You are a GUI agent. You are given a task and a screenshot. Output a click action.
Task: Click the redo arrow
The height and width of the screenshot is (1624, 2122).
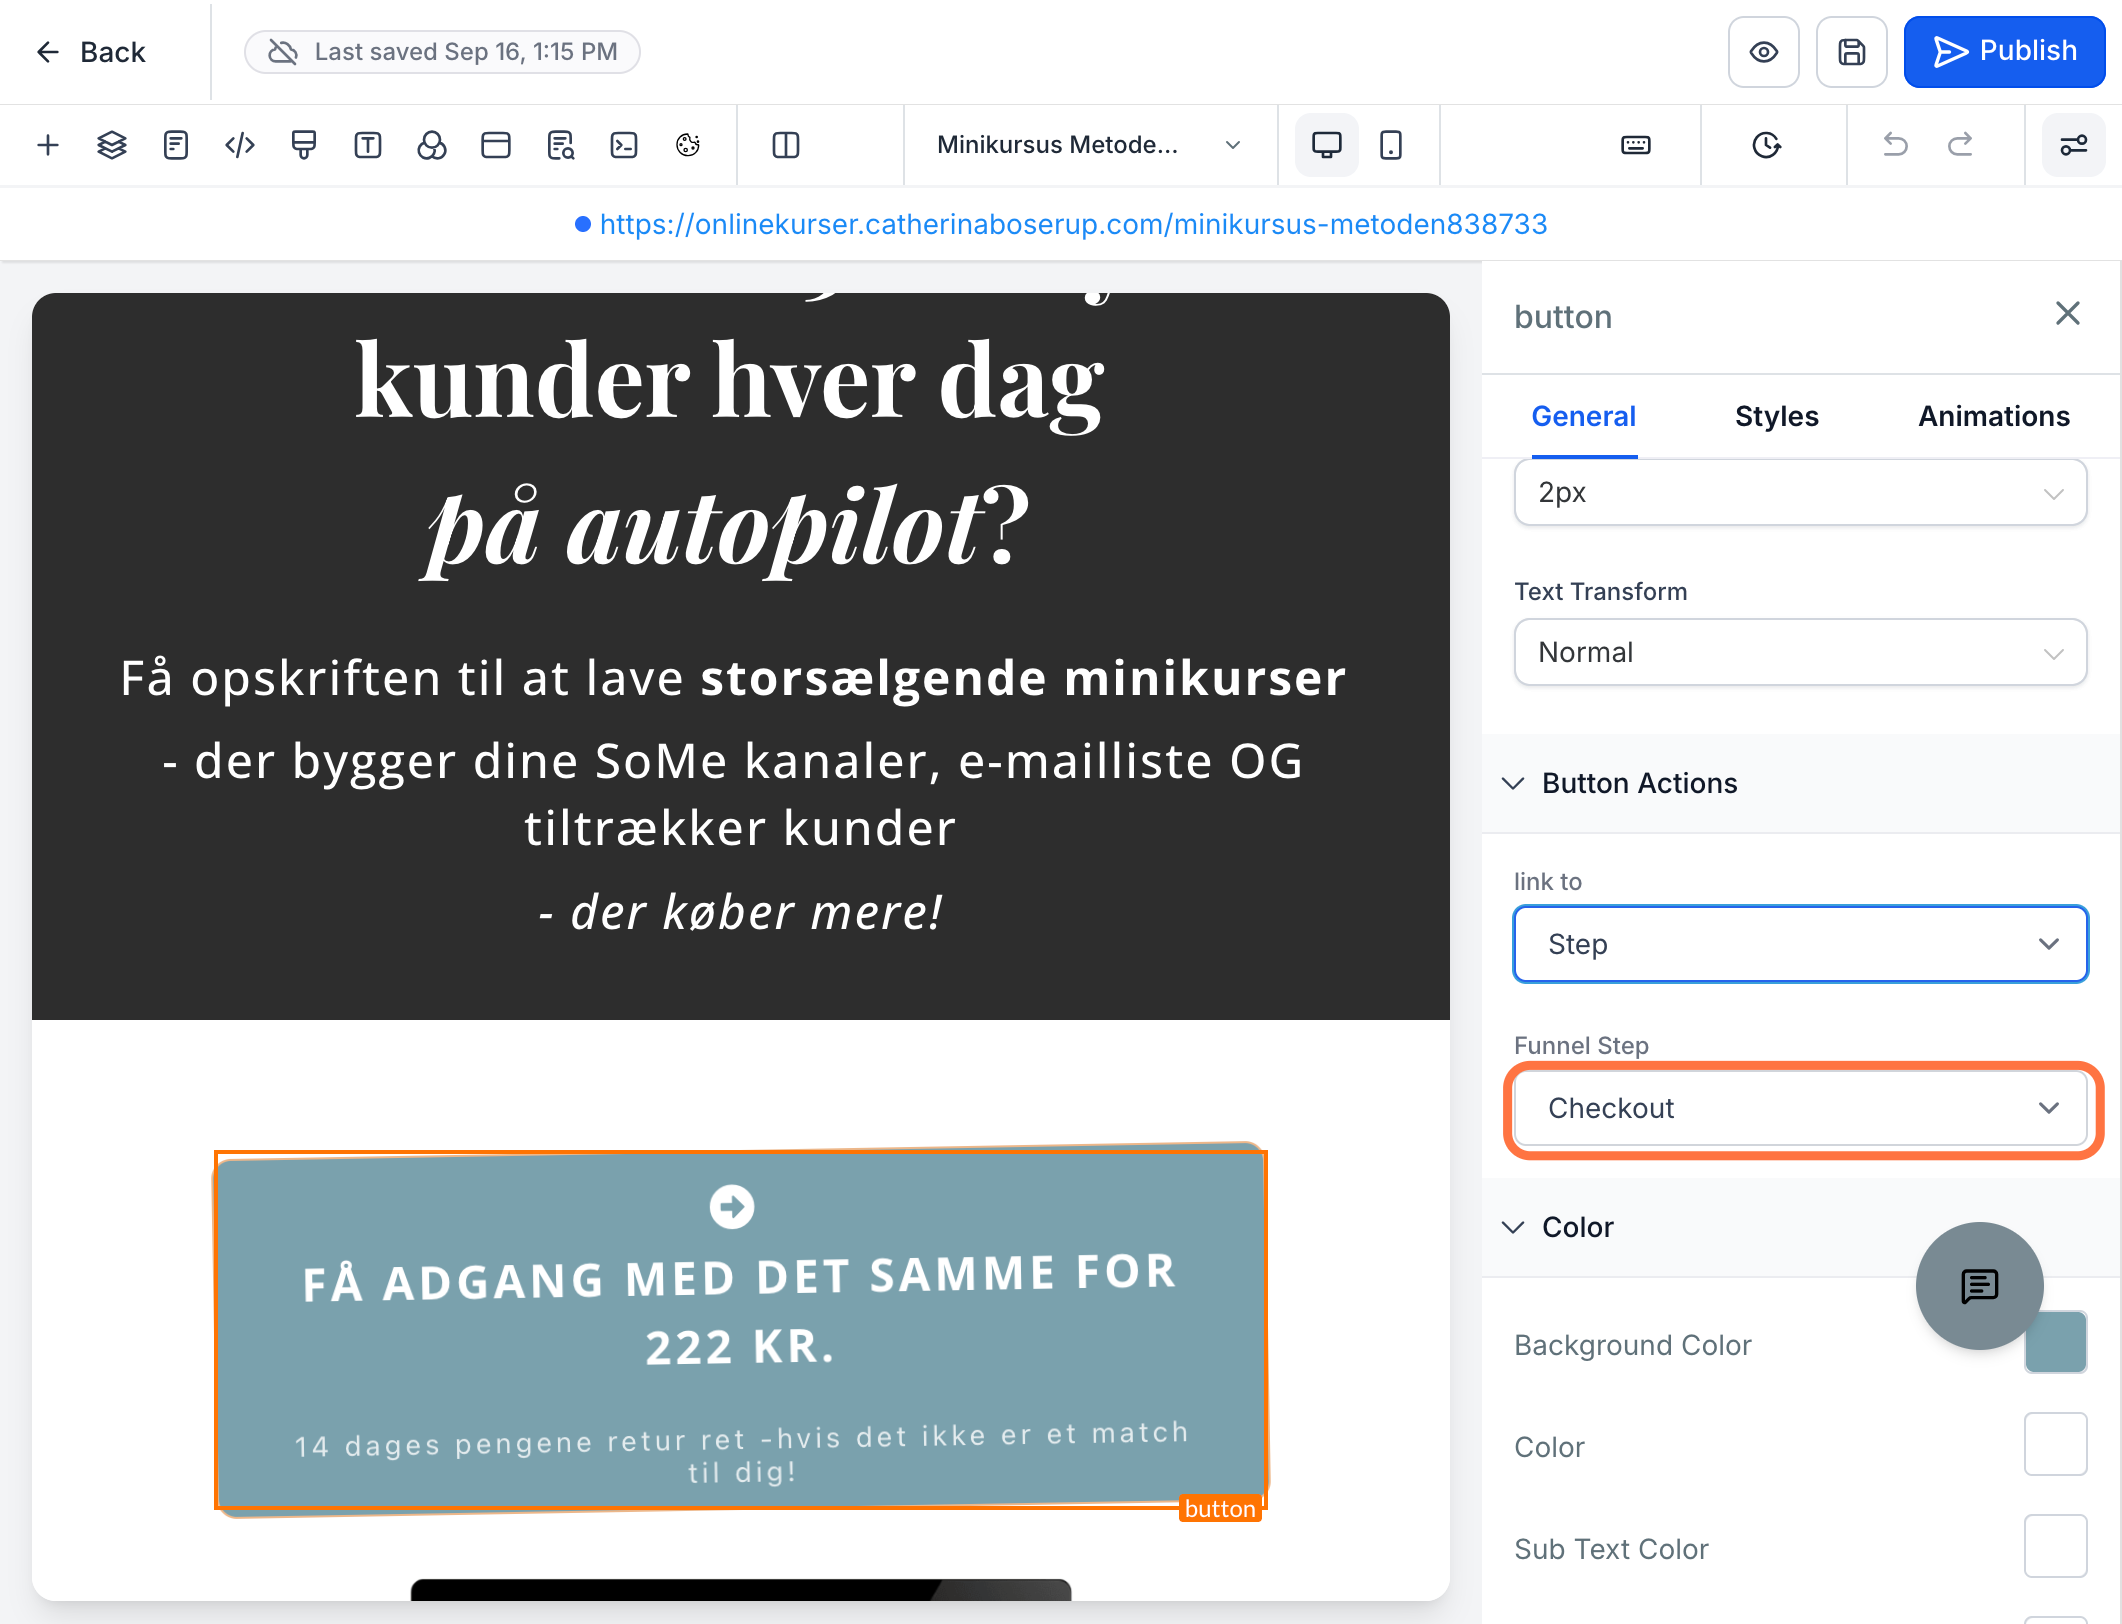[x=1960, y=146]
